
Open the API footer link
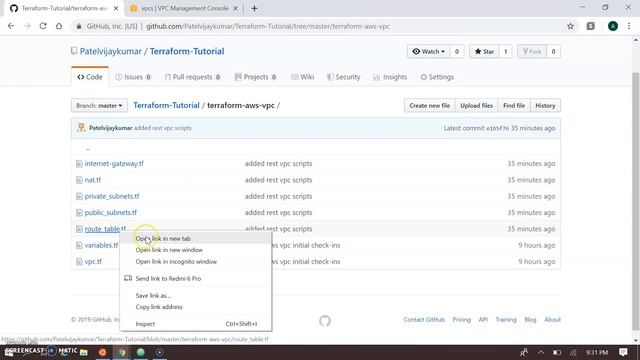[x=483, y=320]
